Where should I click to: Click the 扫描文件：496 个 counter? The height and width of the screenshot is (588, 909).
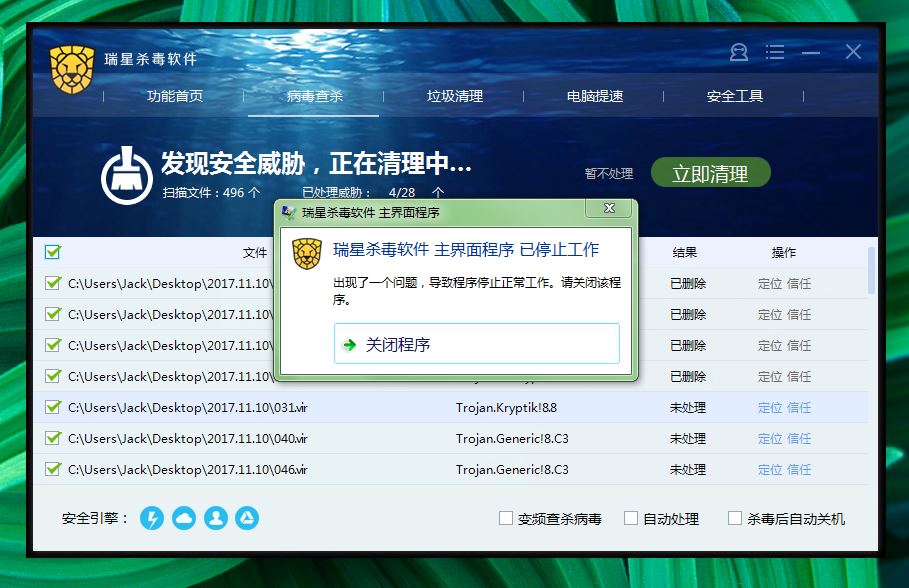click(211, 193)
